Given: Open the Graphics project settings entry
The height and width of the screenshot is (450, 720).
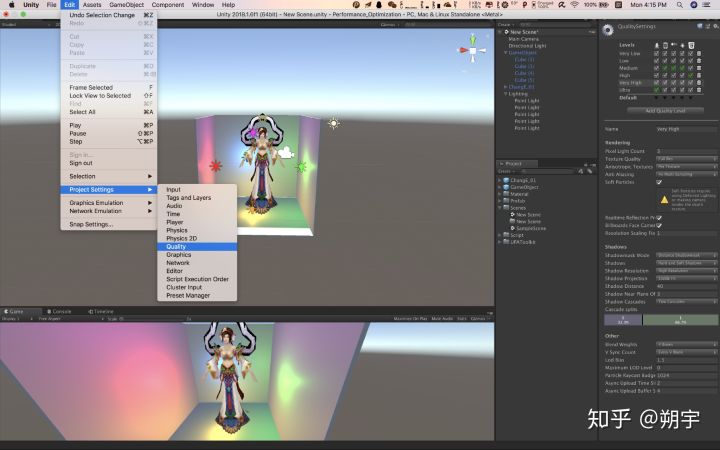Looking at the screenshot, I should 197,254.
